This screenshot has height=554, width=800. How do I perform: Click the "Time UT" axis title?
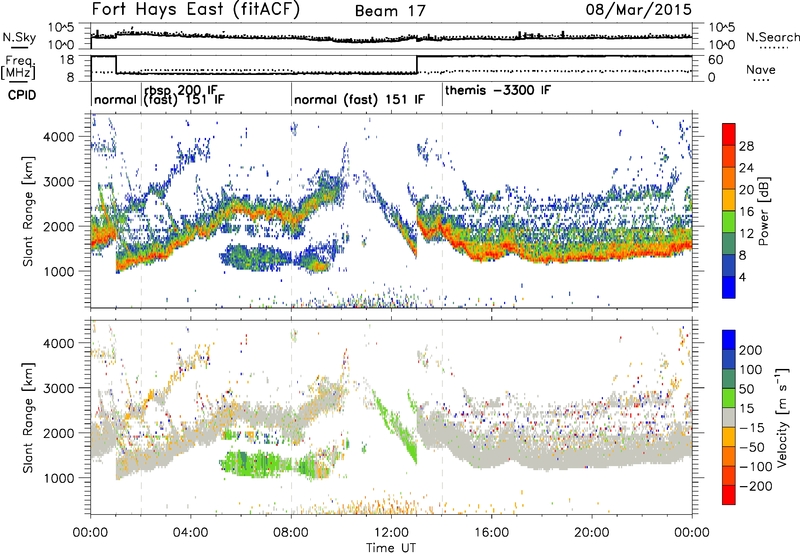pyautogui.click(x=391, y=548)
